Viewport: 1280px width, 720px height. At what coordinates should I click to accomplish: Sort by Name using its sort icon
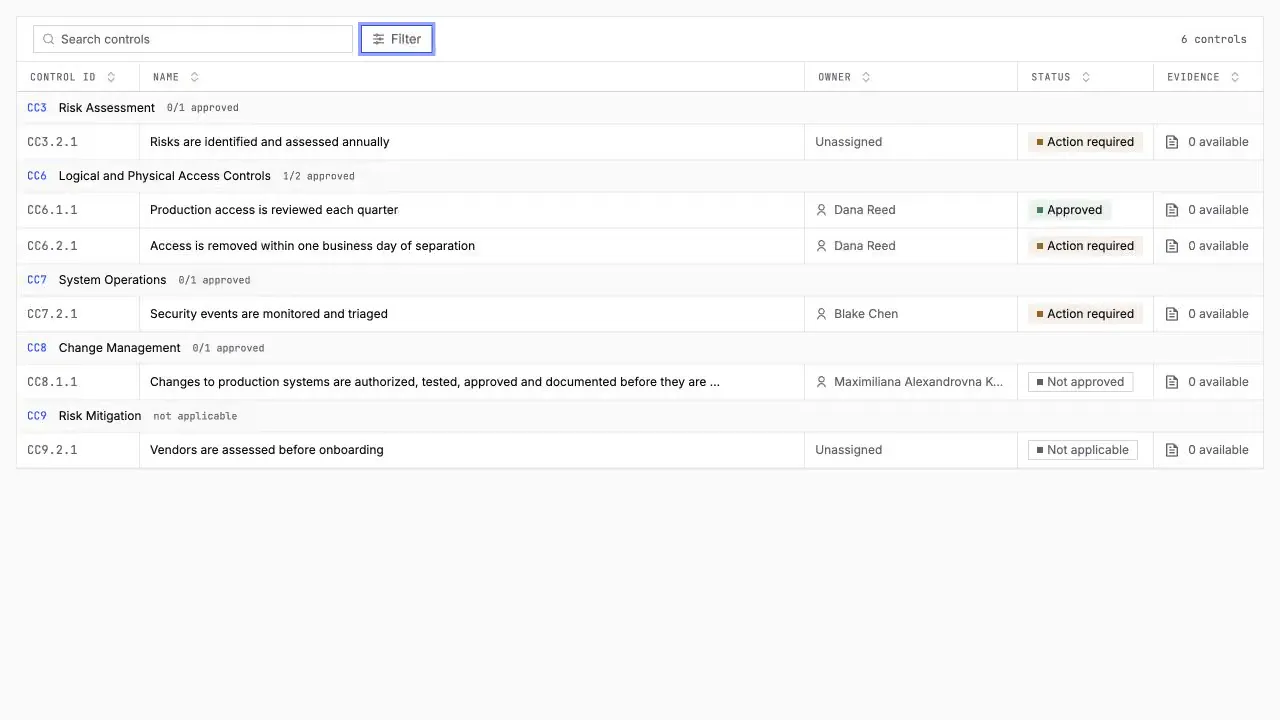pos(194,77)
